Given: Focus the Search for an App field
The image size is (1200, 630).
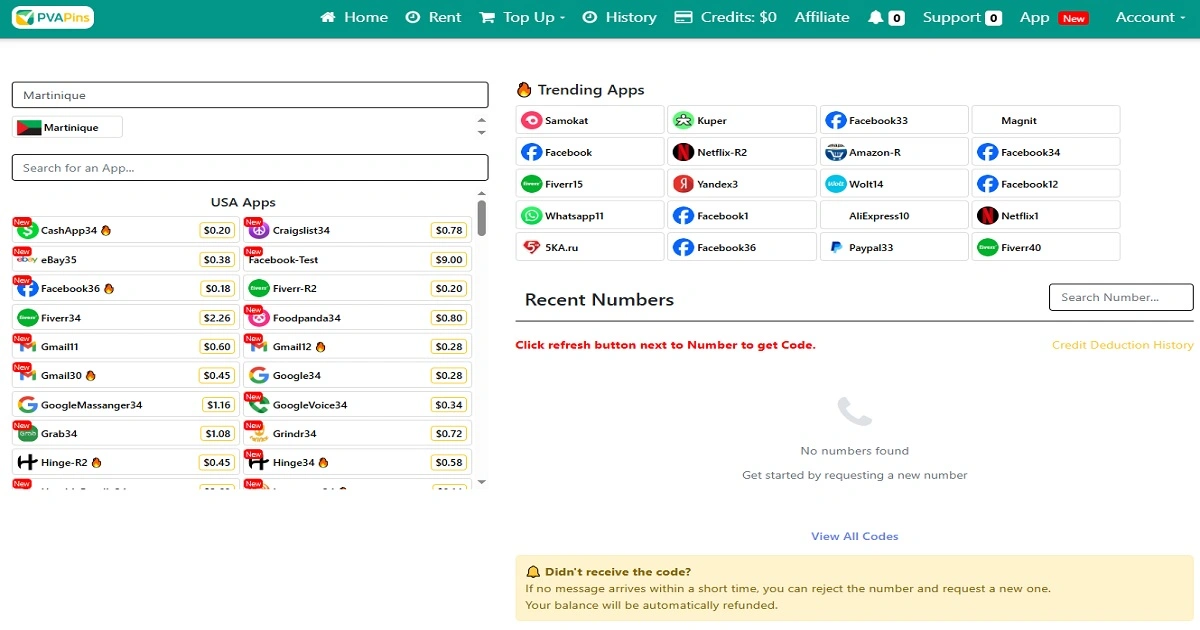Looking at the screenshot, I should point(250,168).
